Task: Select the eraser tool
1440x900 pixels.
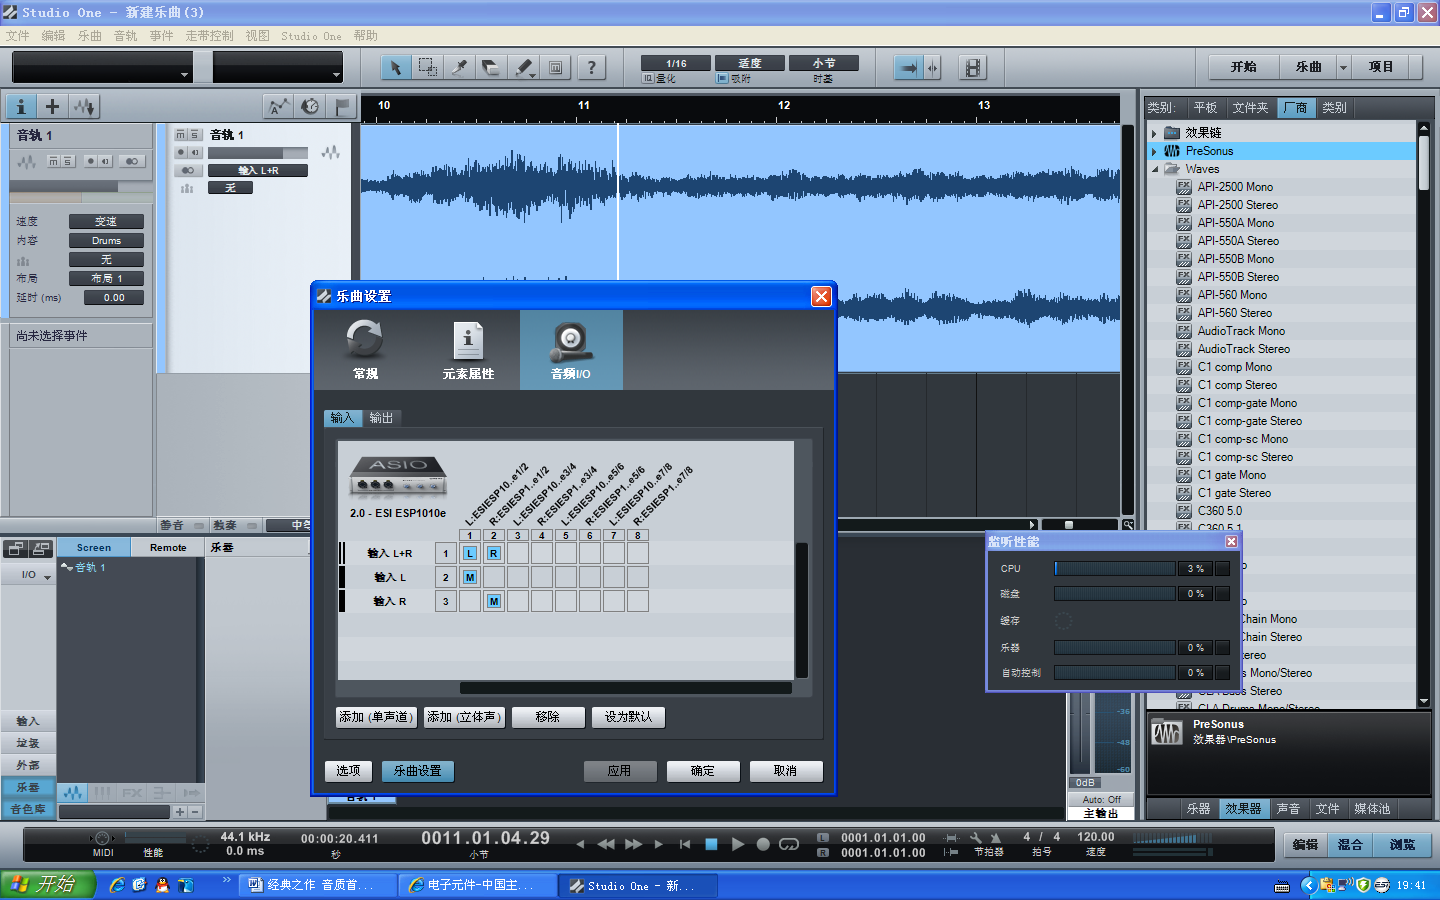Action: point(491,67)
